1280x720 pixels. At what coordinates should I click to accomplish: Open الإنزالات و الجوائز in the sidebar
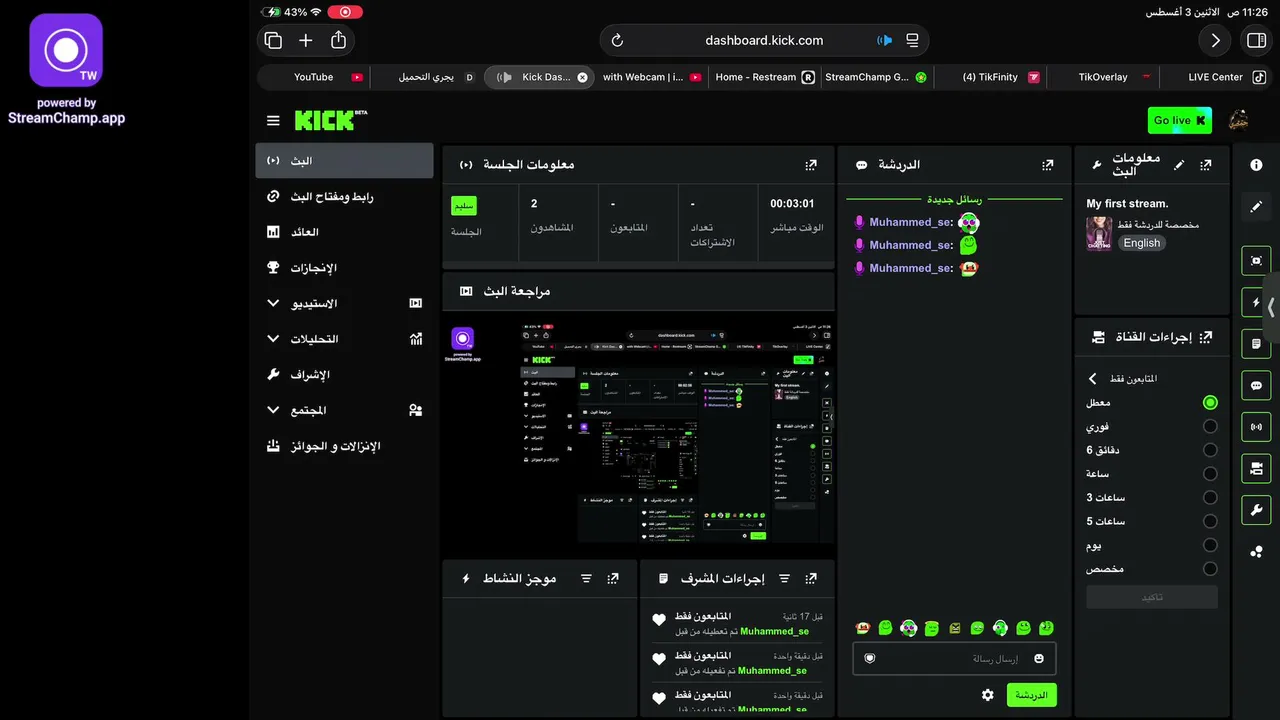[x=344, y=446]
